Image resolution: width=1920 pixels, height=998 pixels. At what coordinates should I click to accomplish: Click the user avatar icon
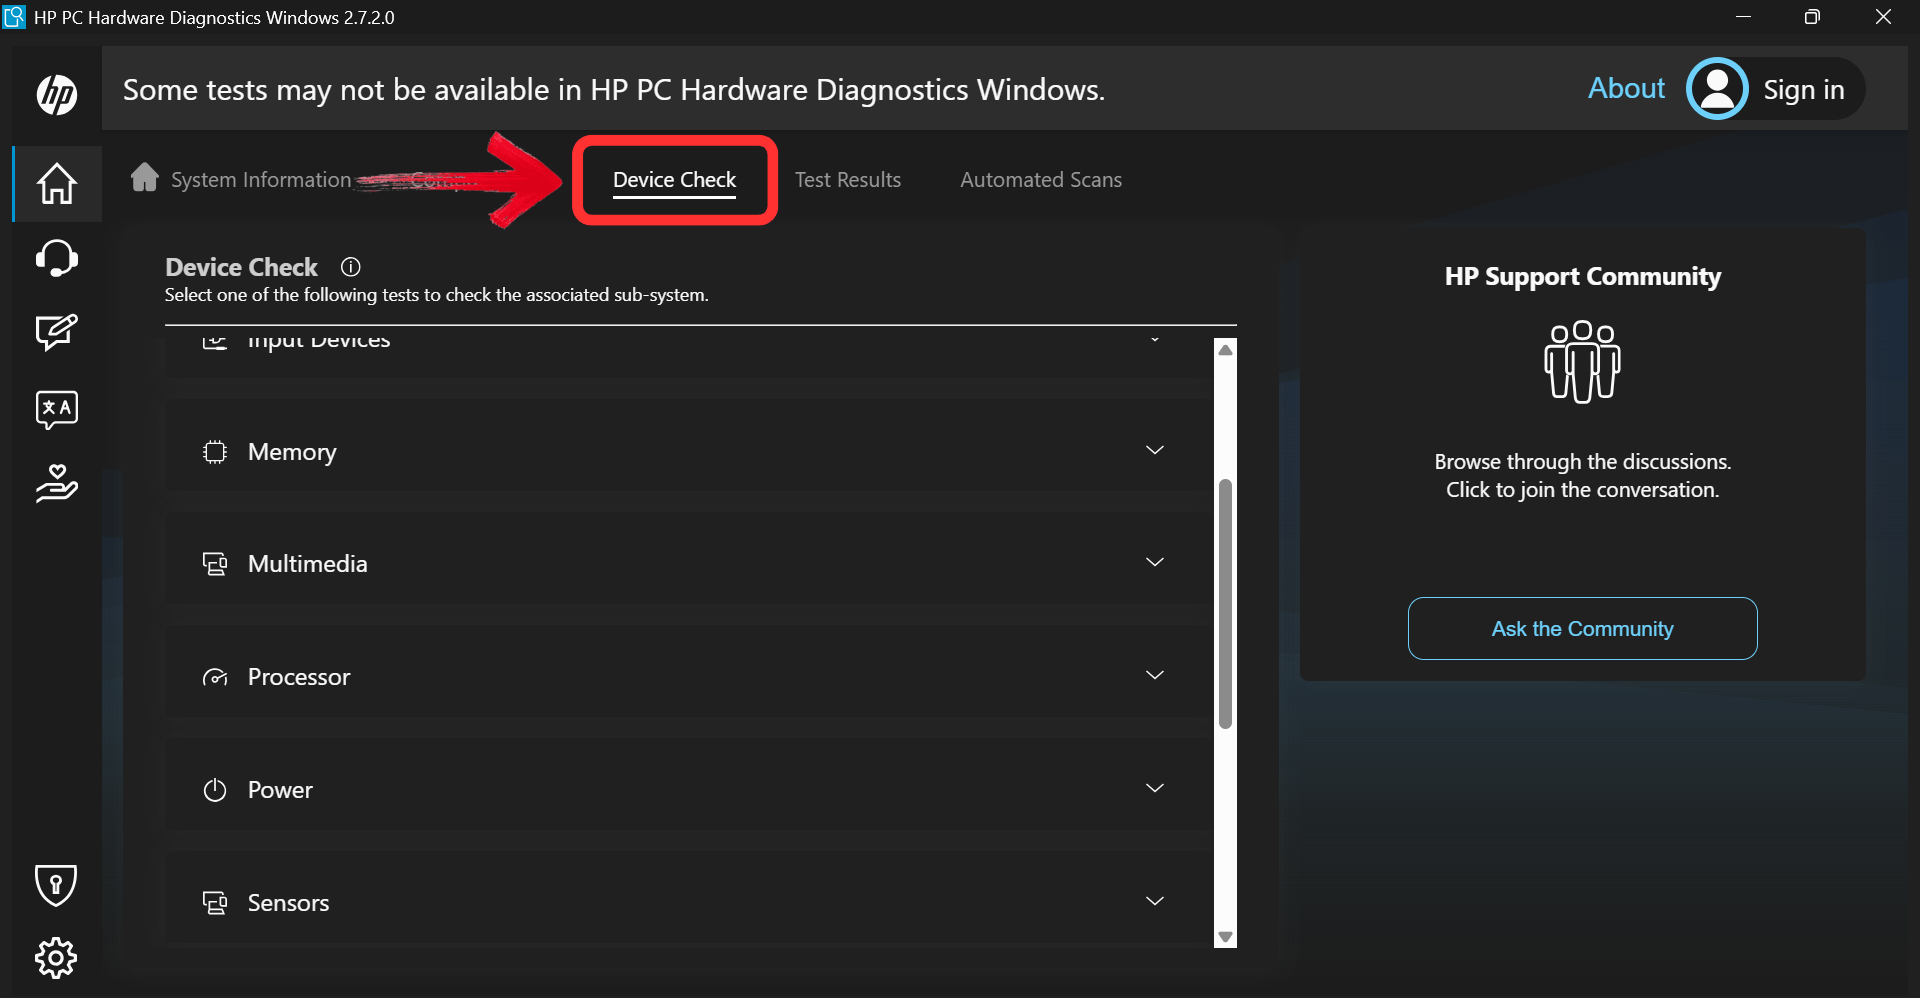point(1718,88)
